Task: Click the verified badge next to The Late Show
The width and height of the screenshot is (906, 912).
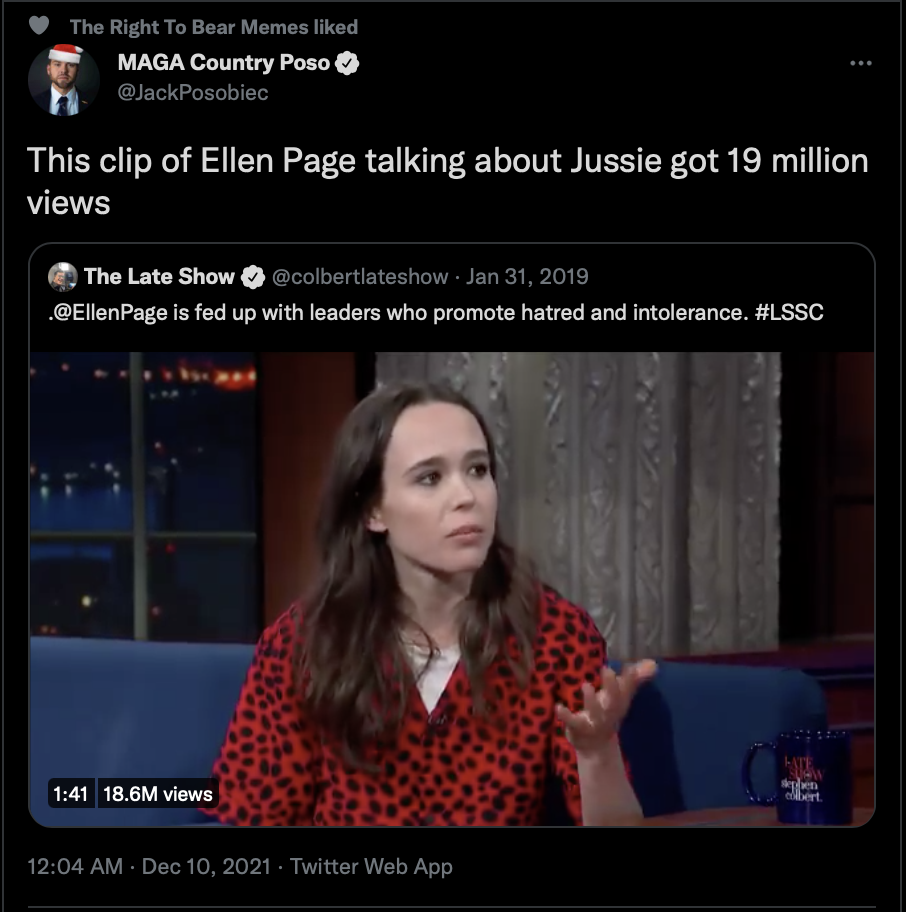Action: pyautogui.click(x=253, y=277)
